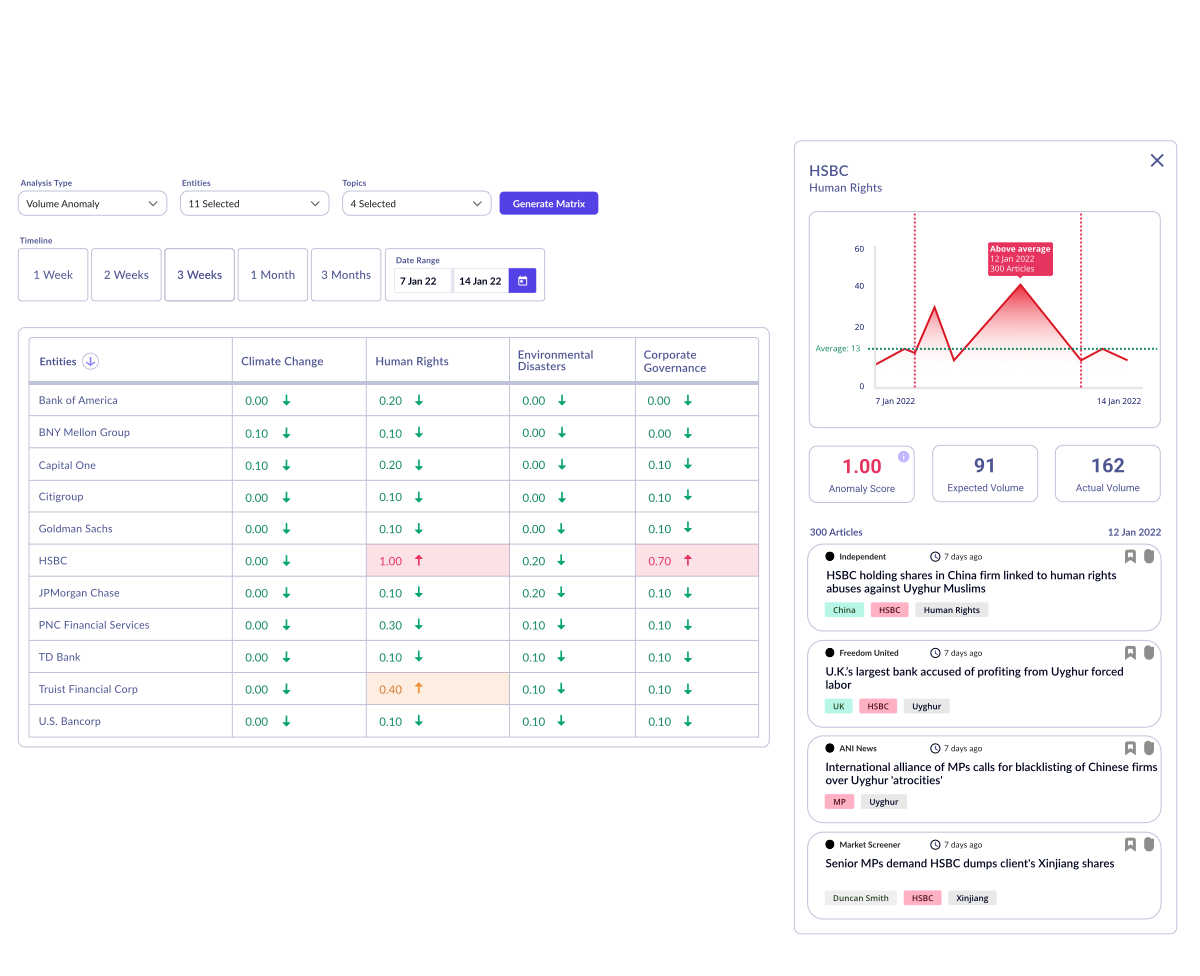Click the Human Rights tag on the Independent article
The width and height of the screenshot is (1200, 976).
(952, 610)
